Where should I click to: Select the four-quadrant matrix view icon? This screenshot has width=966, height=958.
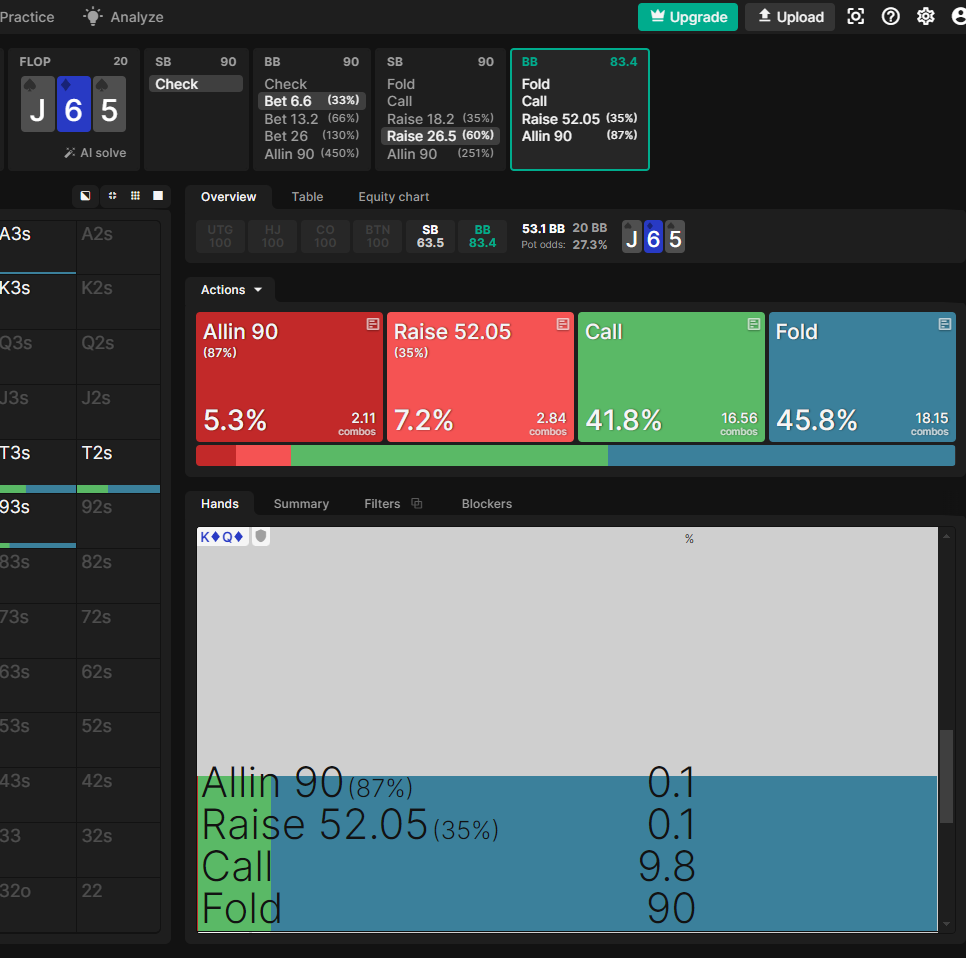(x=112, y=196)
